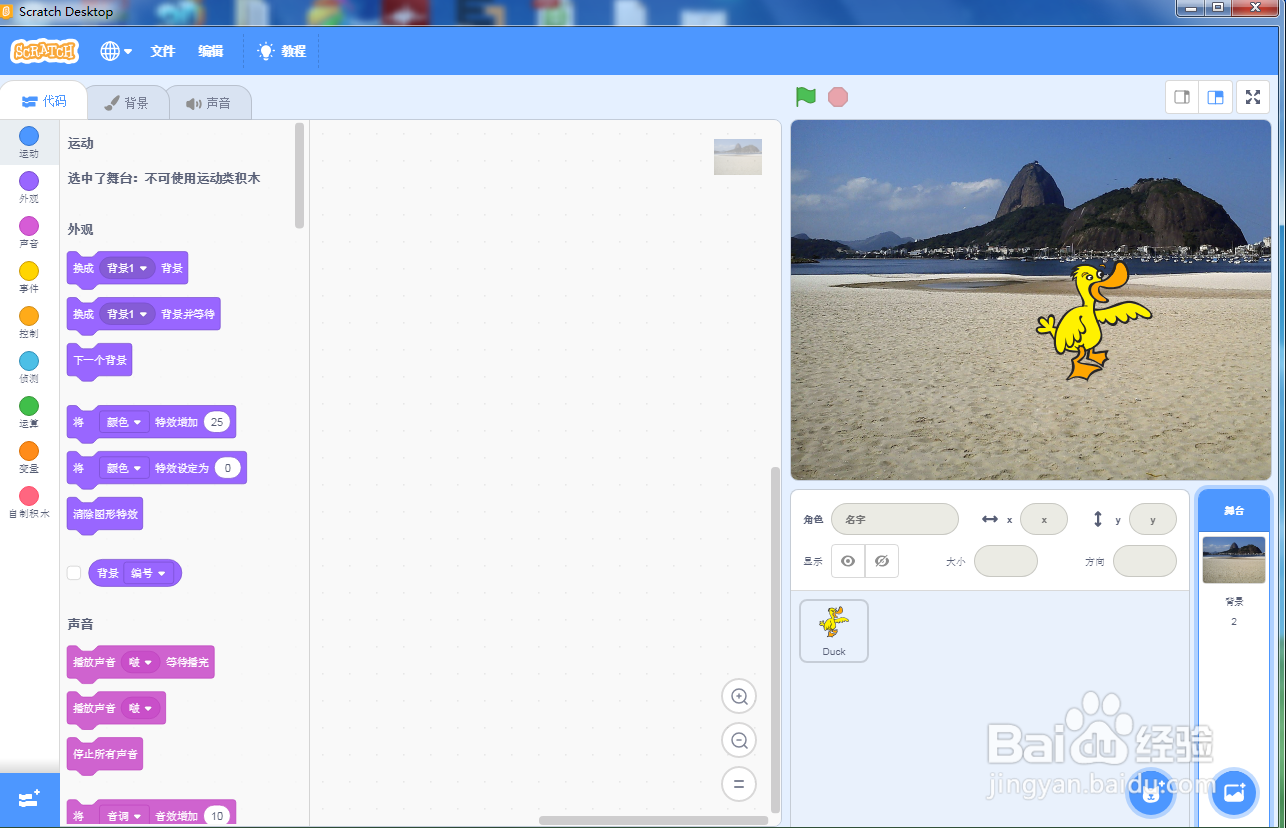Tick the 背景 编号 reporter checkbox

pyautogui.click(x=73, y=573)
